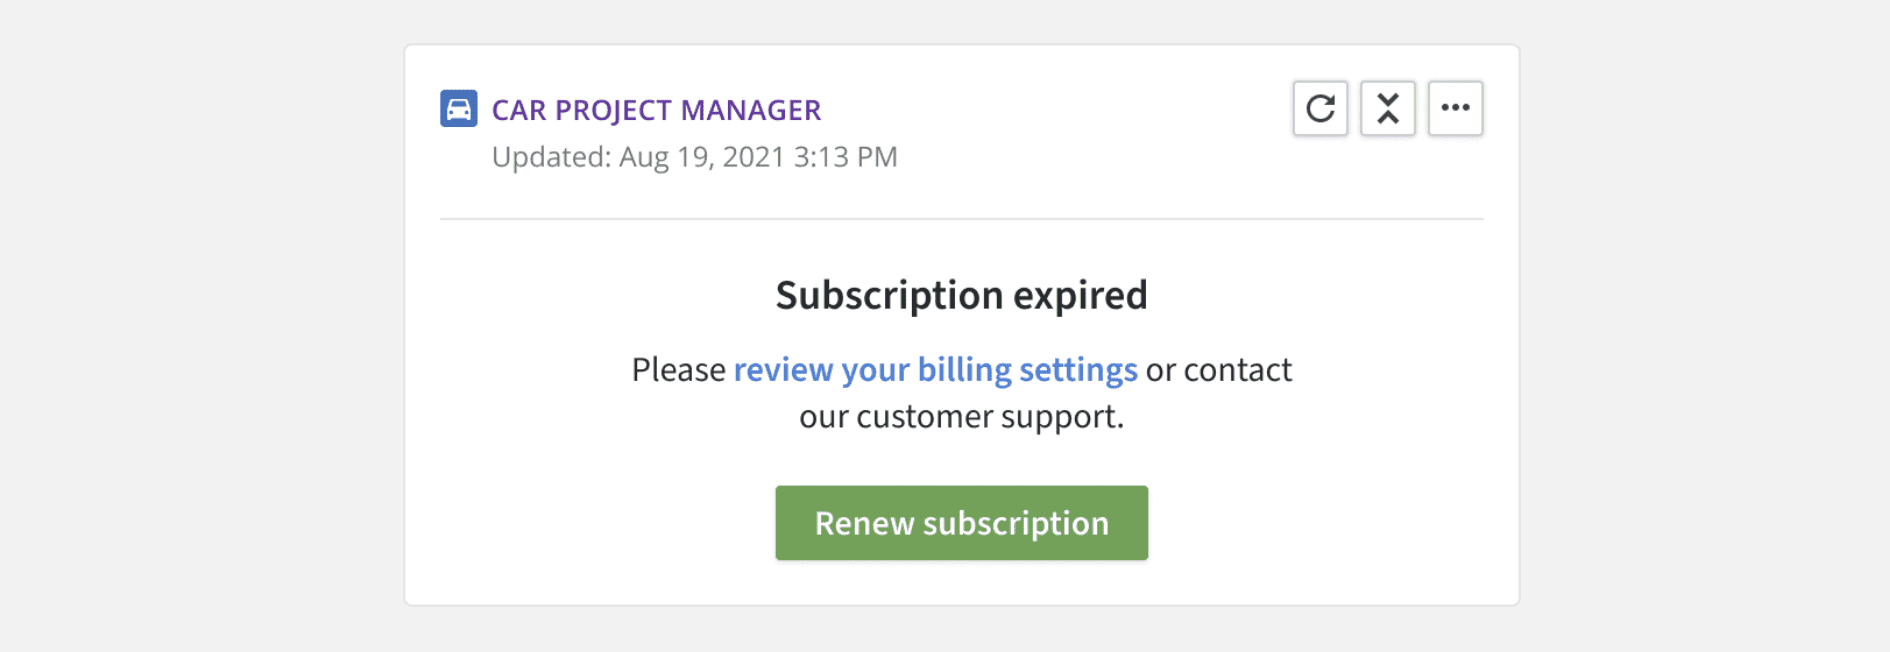Follow the review your billing settings link

(936, 370)
